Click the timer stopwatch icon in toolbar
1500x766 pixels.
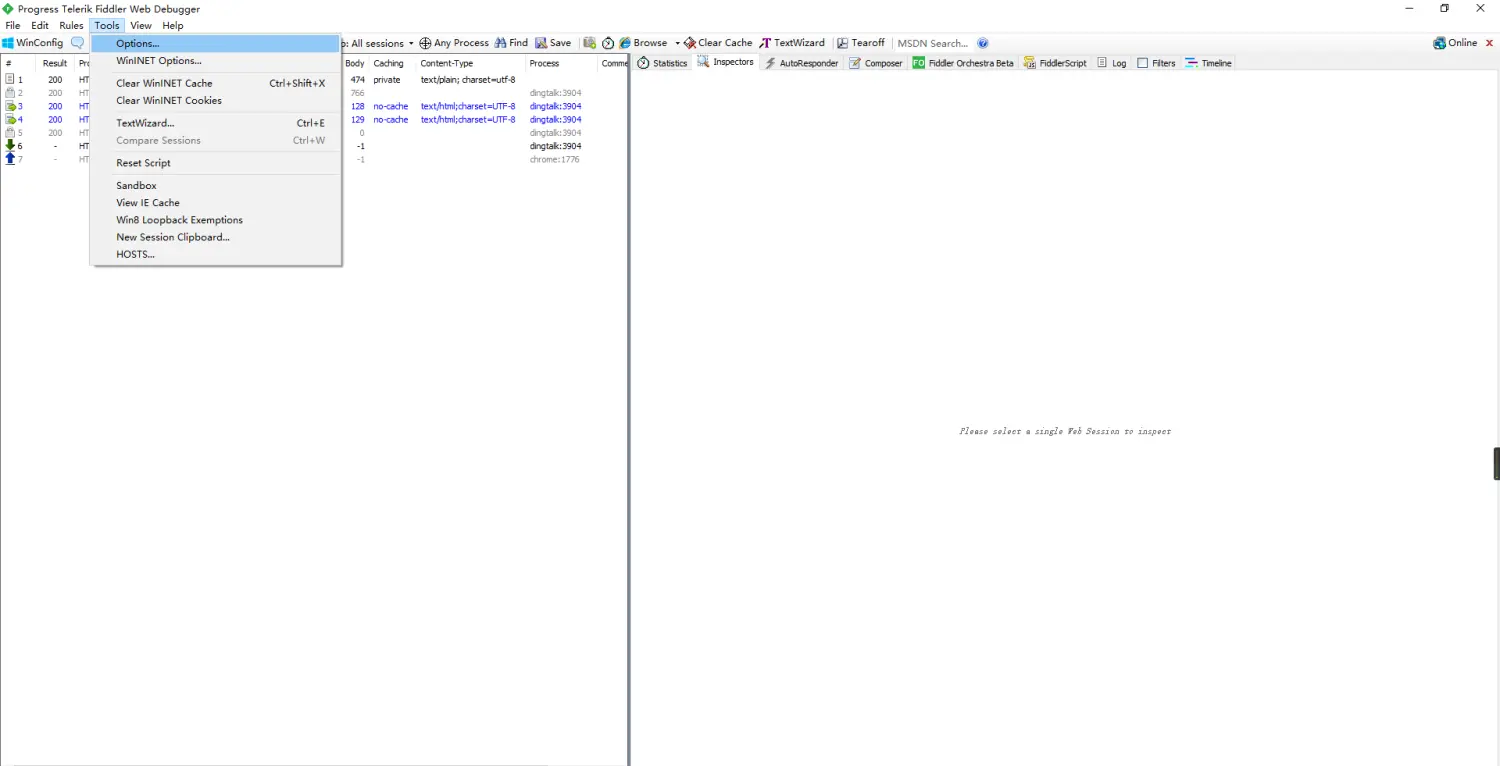point(607,43)
